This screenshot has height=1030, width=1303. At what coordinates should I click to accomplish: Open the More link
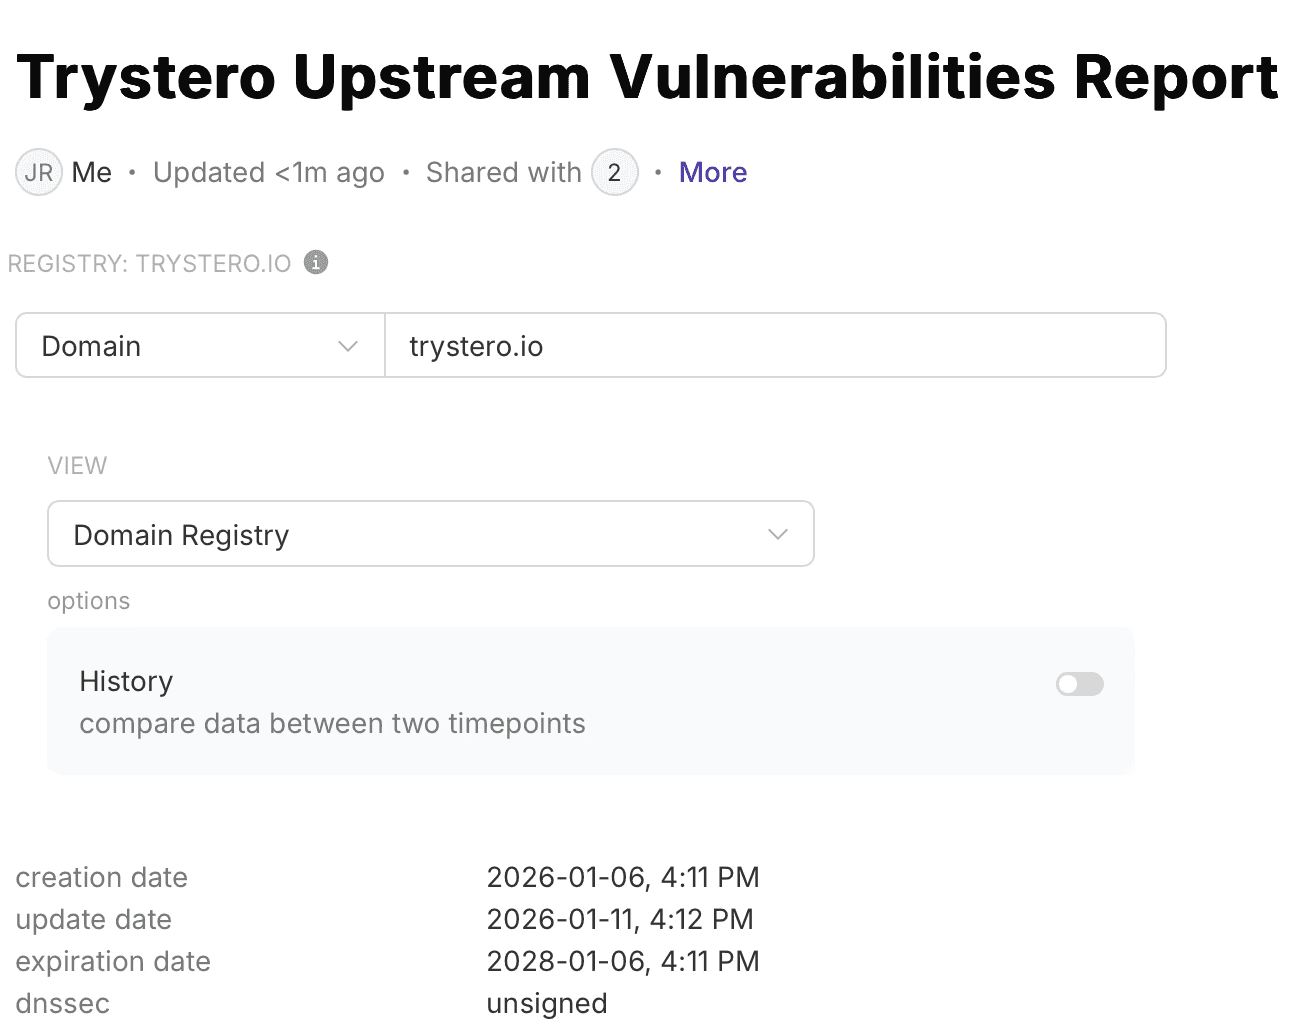pyautogui.click(x=713, y=173)
